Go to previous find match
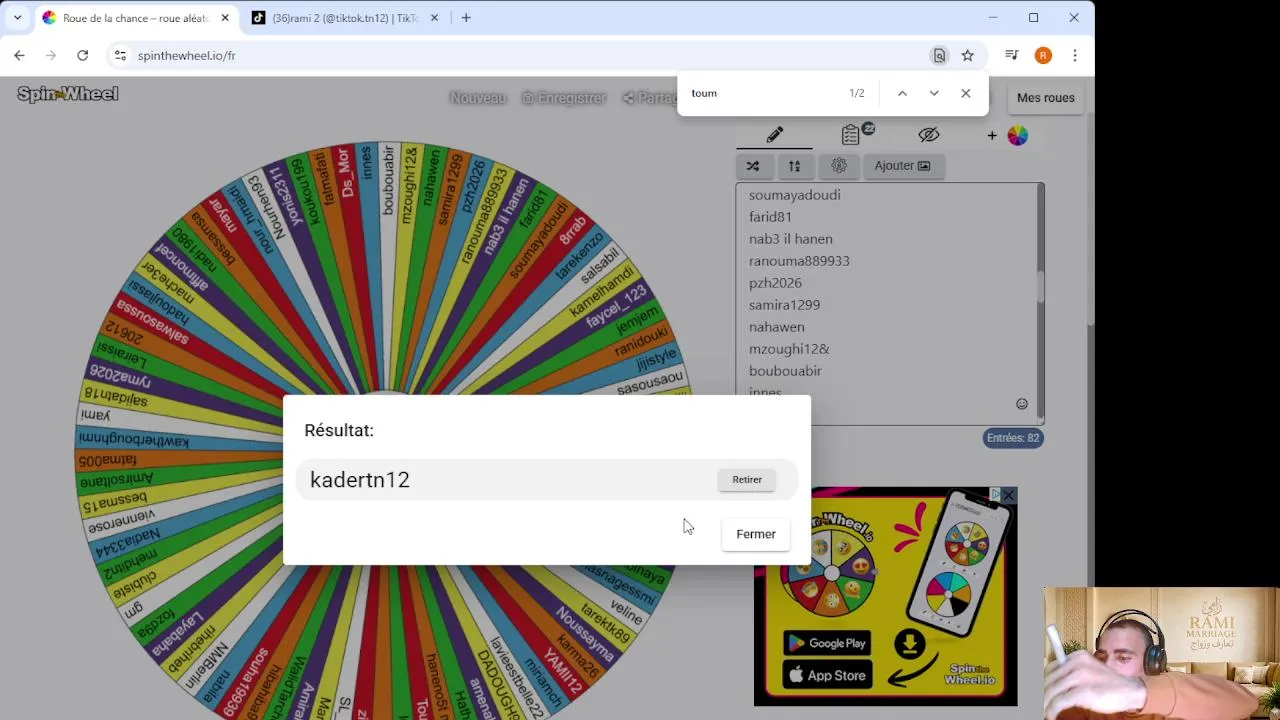 tap(902, 93)
